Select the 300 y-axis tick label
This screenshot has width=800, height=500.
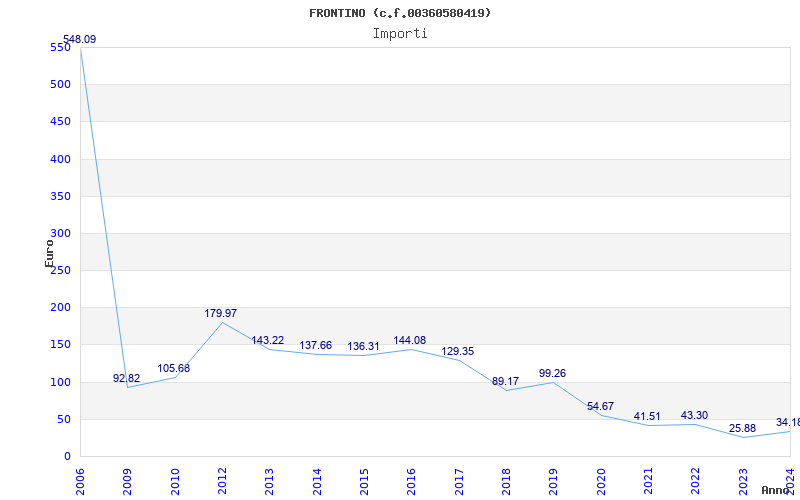coord(60,234)
